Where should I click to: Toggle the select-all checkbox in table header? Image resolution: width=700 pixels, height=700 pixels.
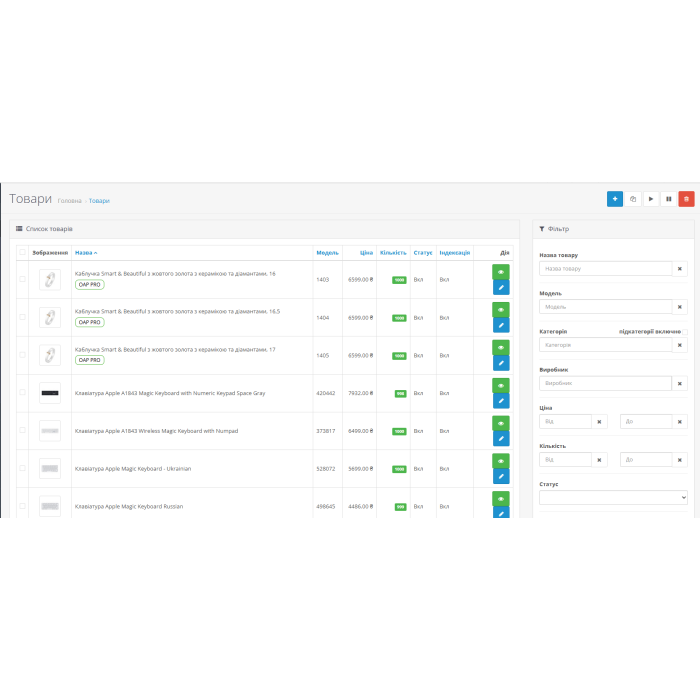(x=22, y=252)
